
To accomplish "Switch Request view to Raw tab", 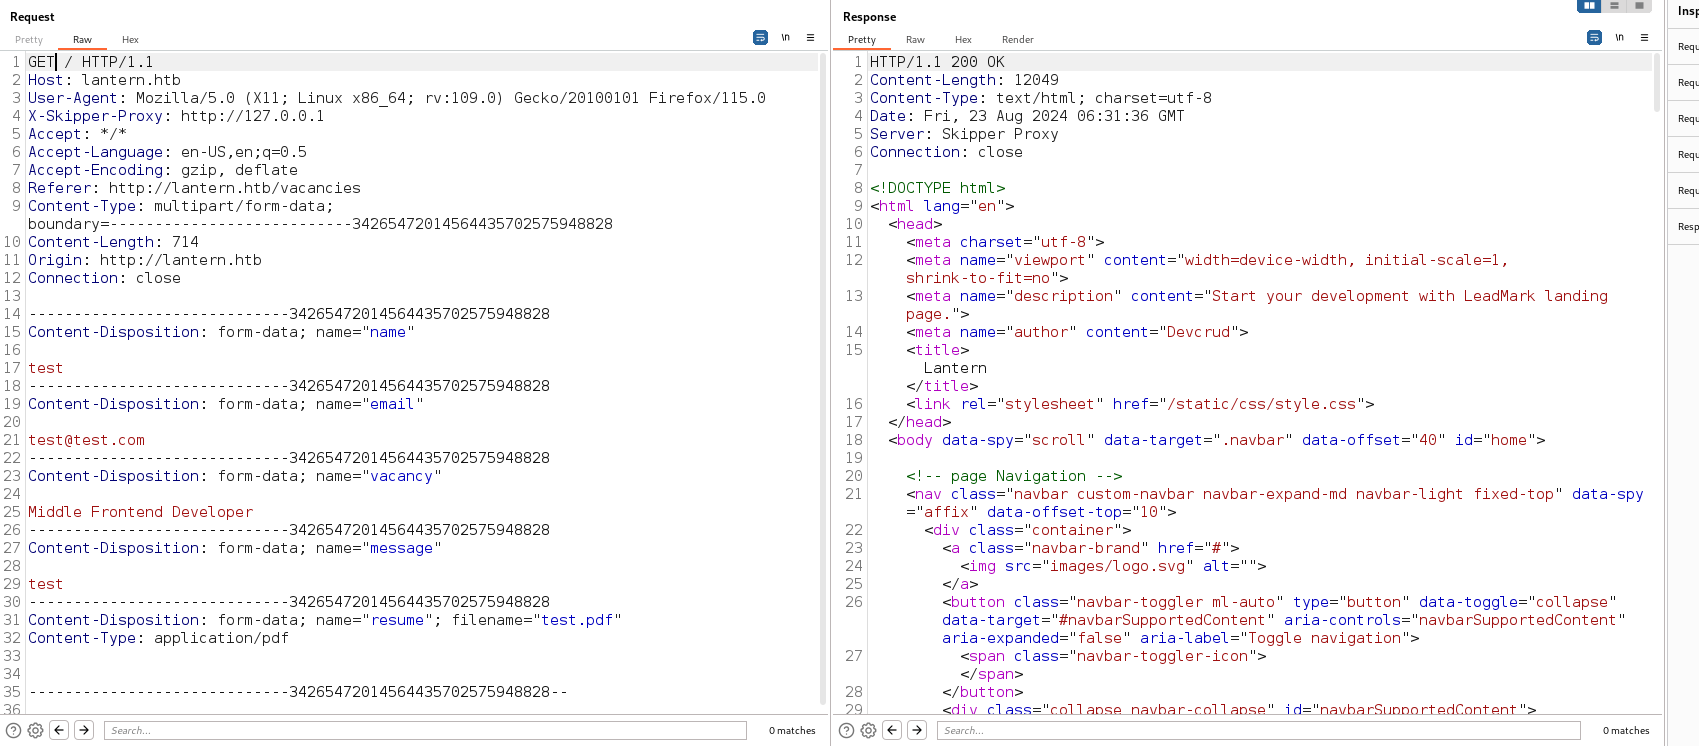I will click(82, 40).
